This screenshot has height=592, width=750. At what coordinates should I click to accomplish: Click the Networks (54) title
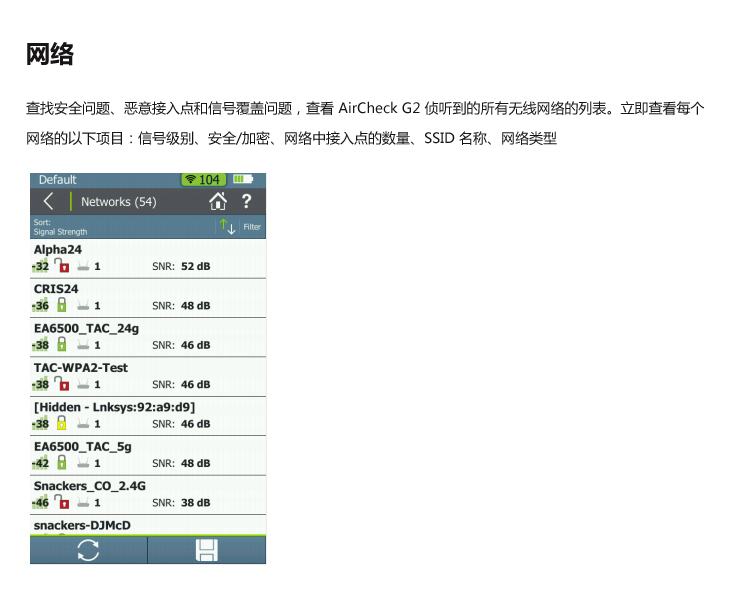[119, 202]
